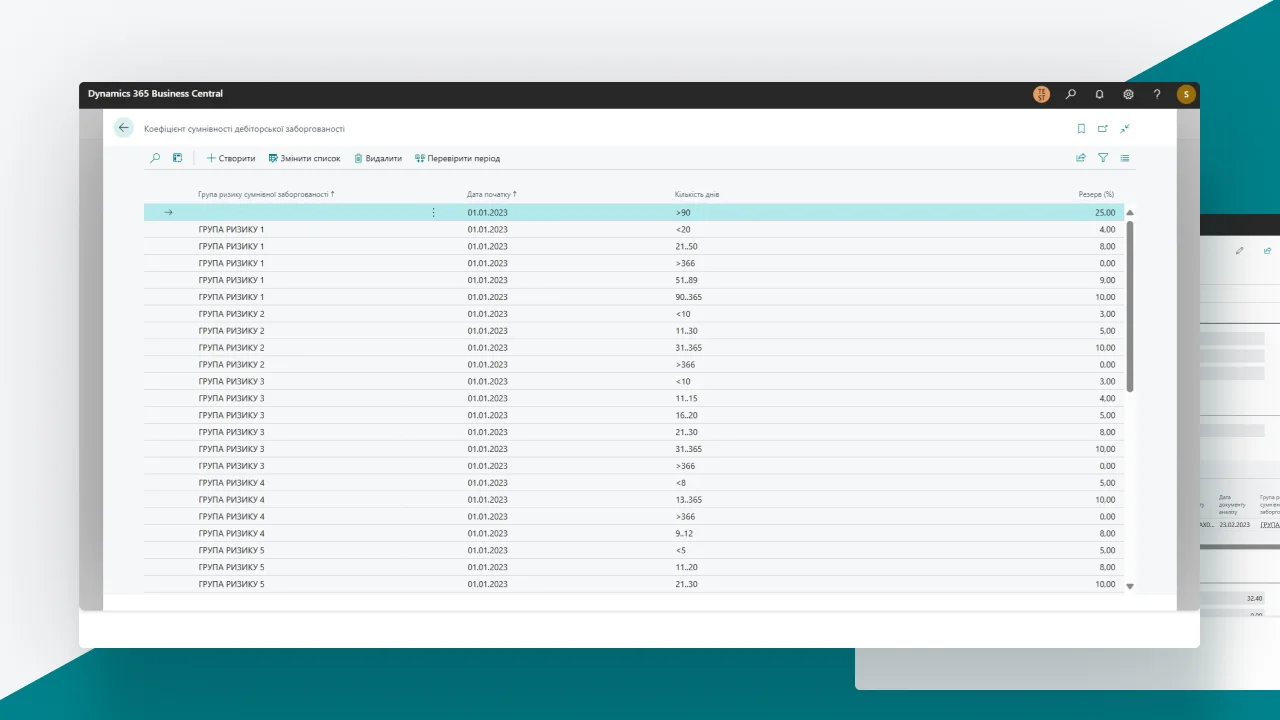
Task: Open the settings gear menu
Action: click(1128, 94)
